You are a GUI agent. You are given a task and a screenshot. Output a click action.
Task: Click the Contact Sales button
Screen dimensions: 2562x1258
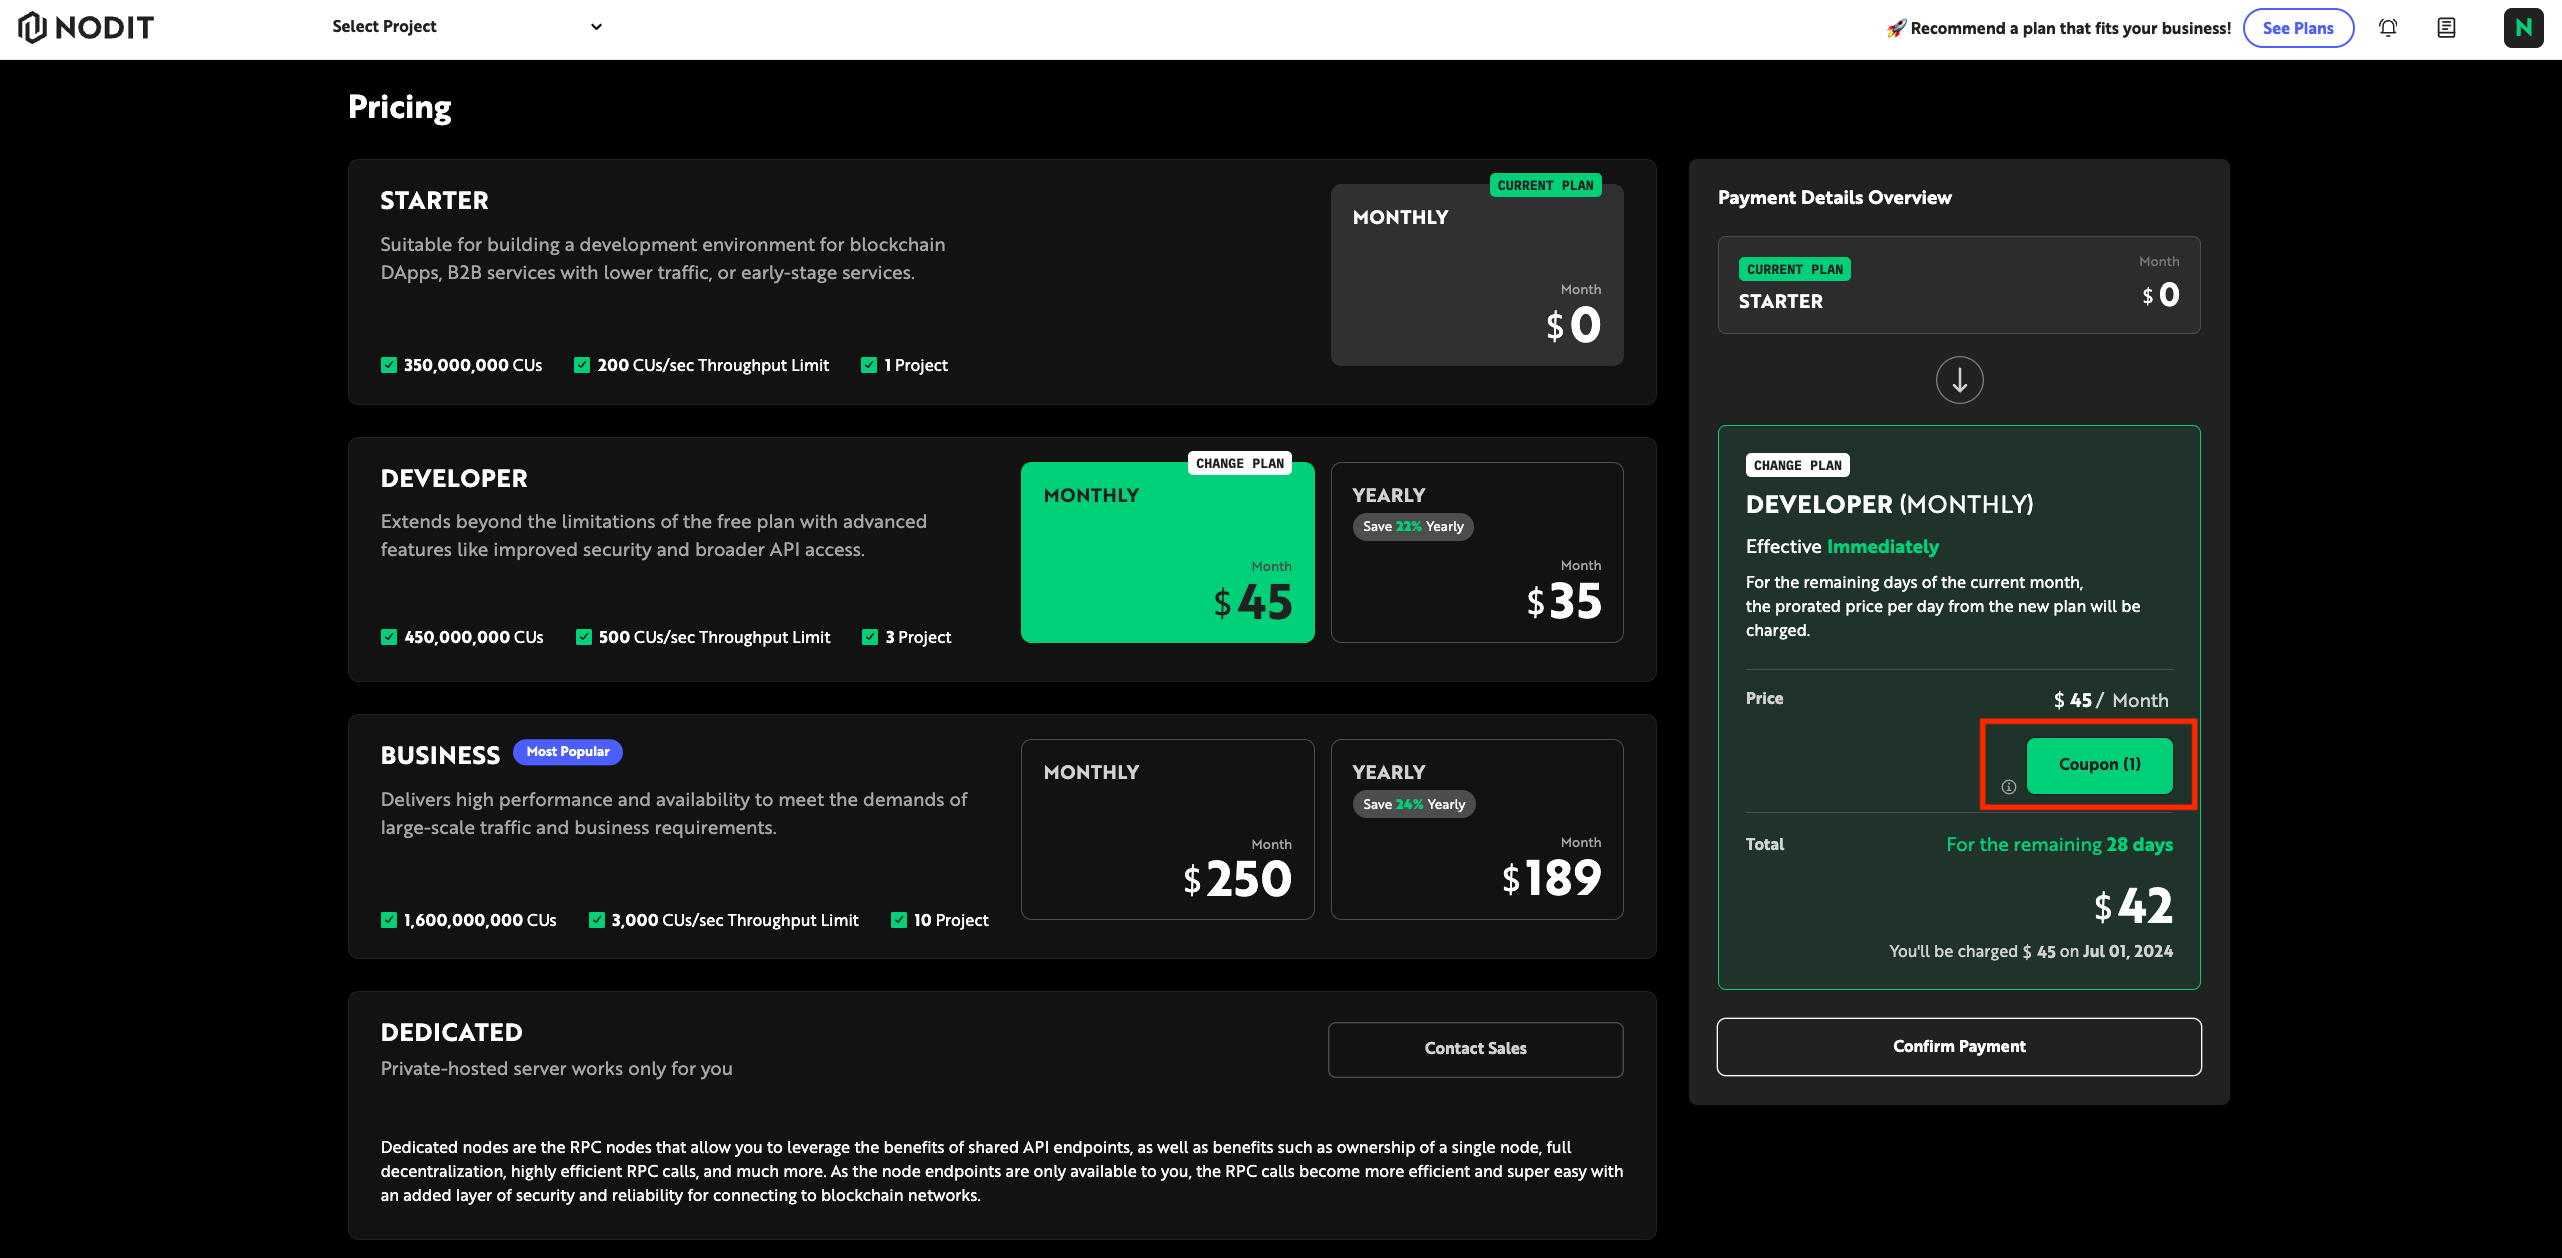1475,1049
